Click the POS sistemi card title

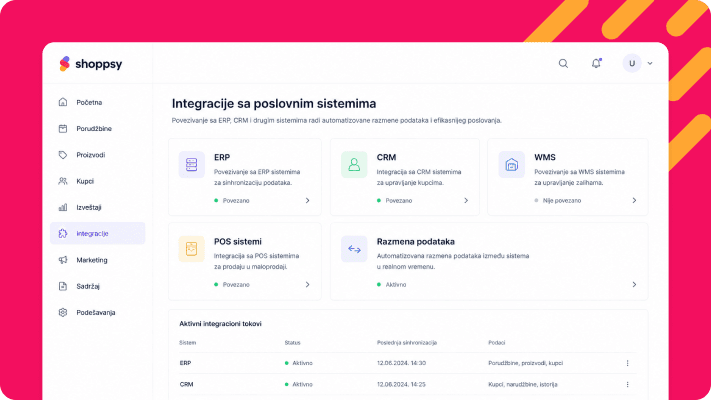point(238,242)
